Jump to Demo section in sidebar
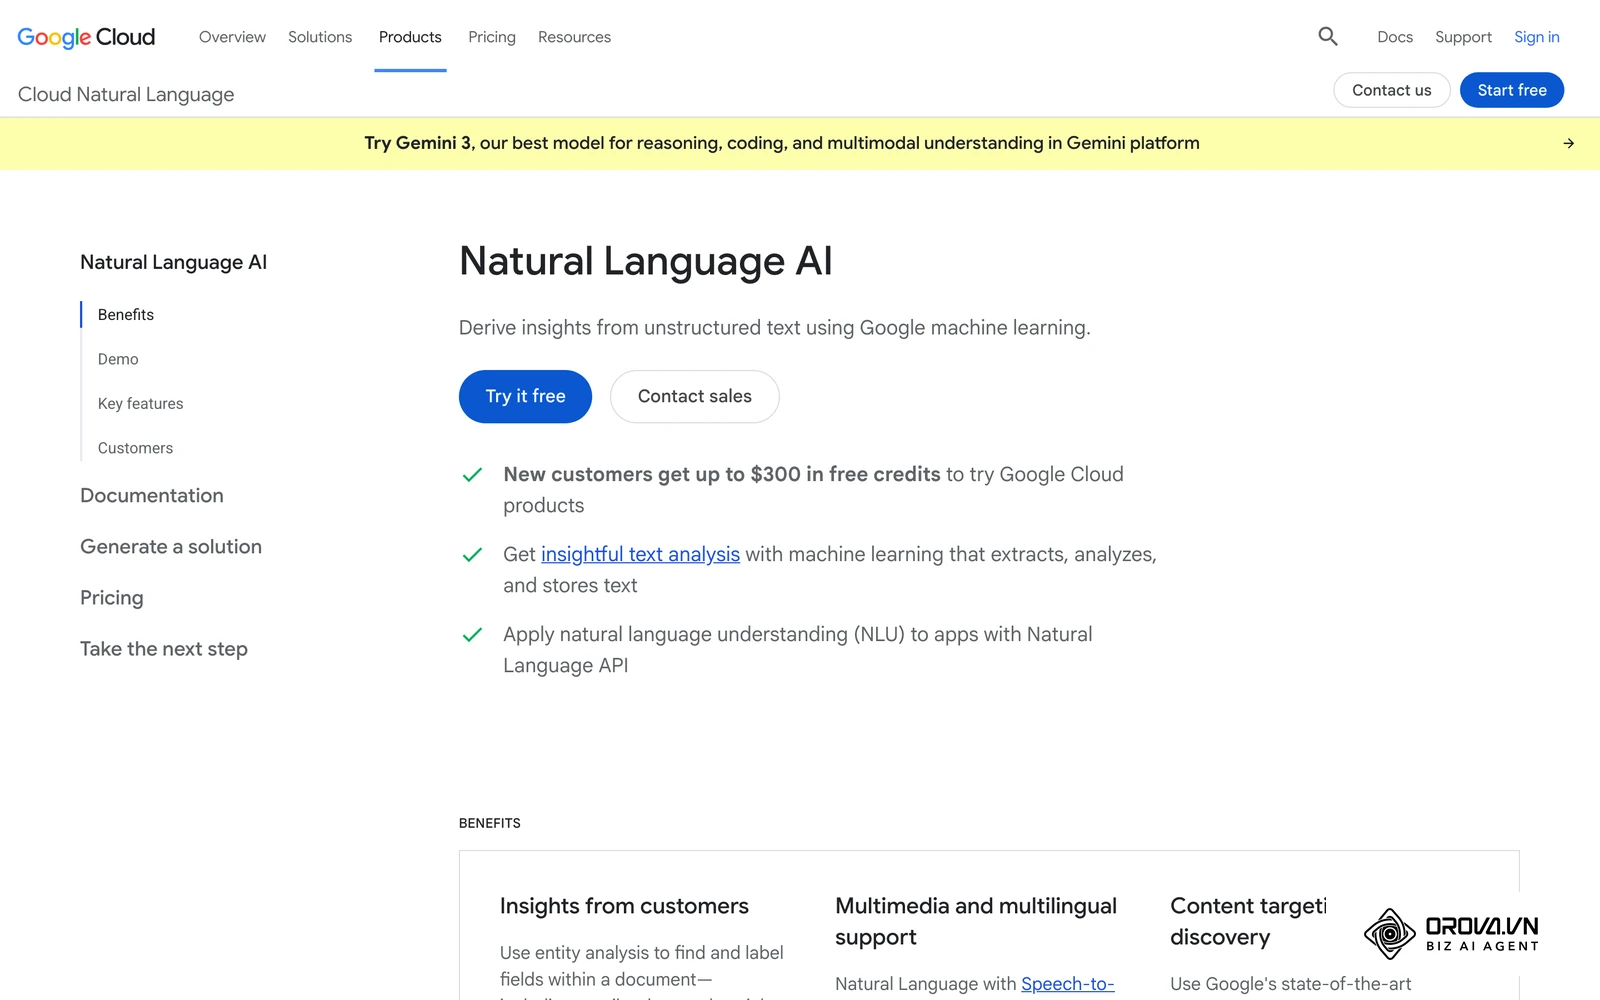 [118, 359]
